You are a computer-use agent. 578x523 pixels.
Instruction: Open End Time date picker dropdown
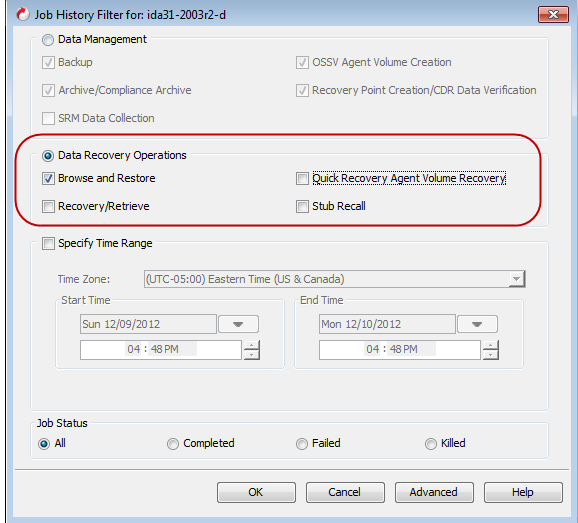[x=477, y=324]
